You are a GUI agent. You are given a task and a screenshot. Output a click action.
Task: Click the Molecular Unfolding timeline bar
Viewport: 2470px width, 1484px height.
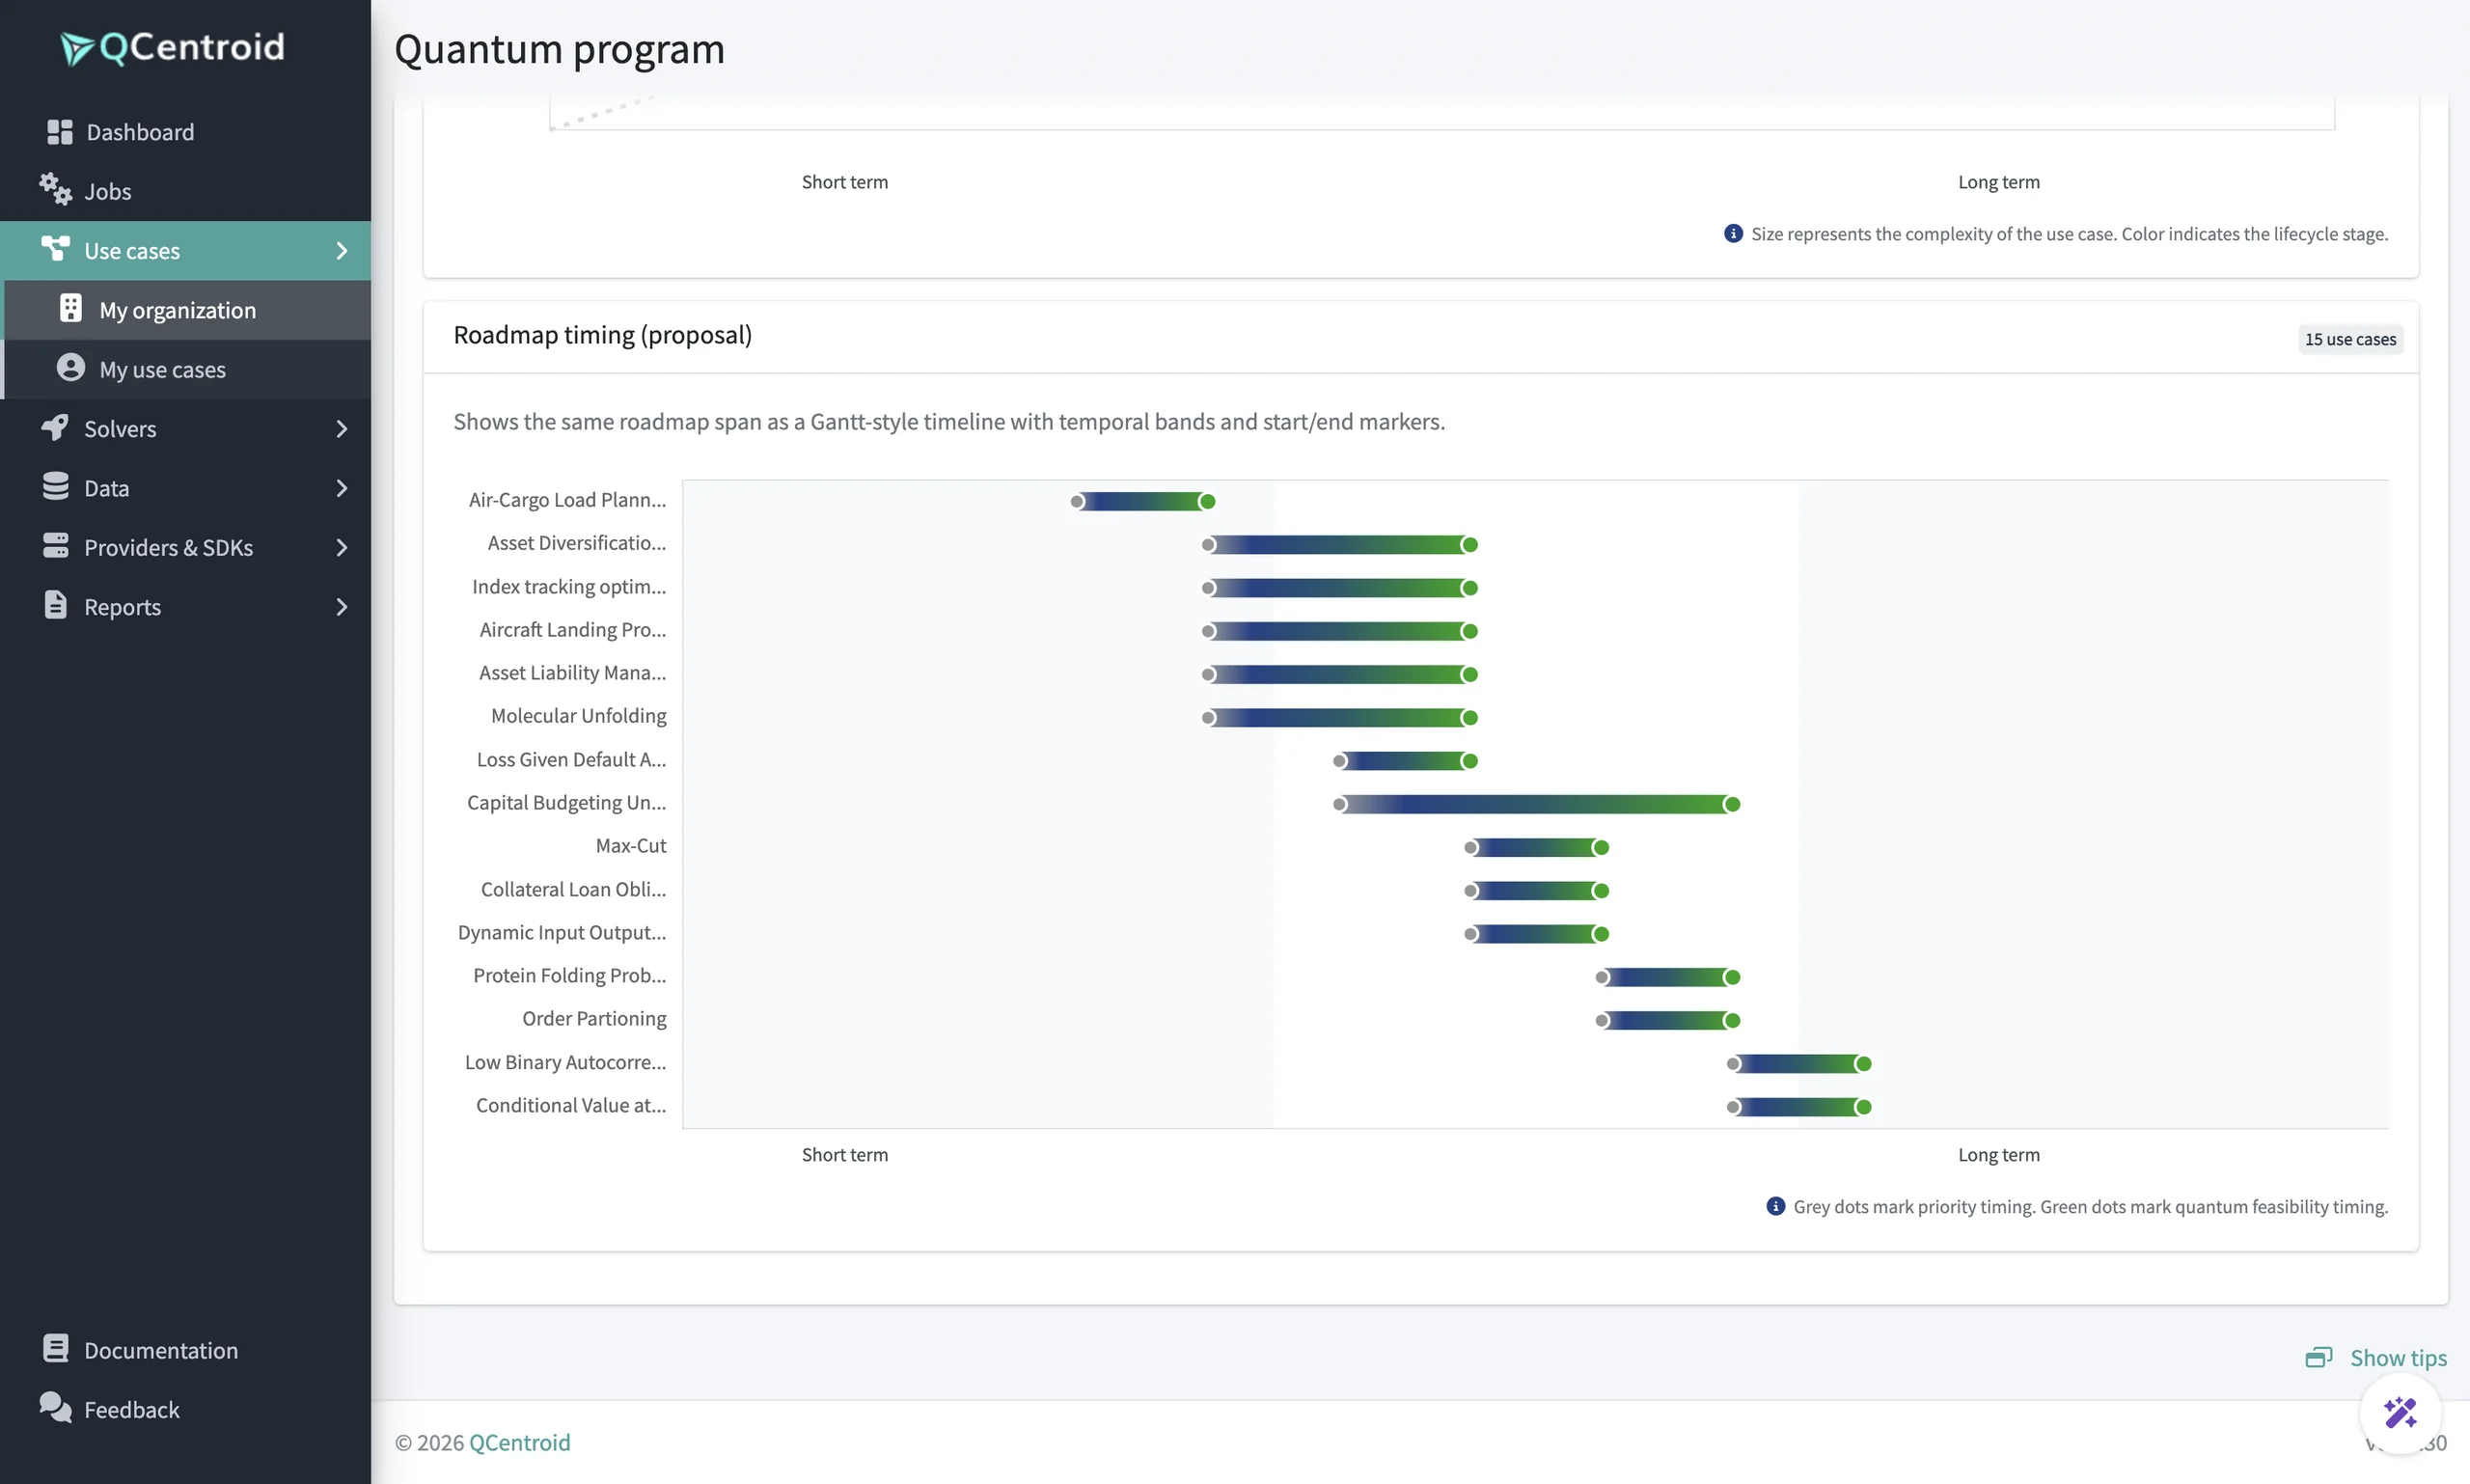coord(1339,717)
